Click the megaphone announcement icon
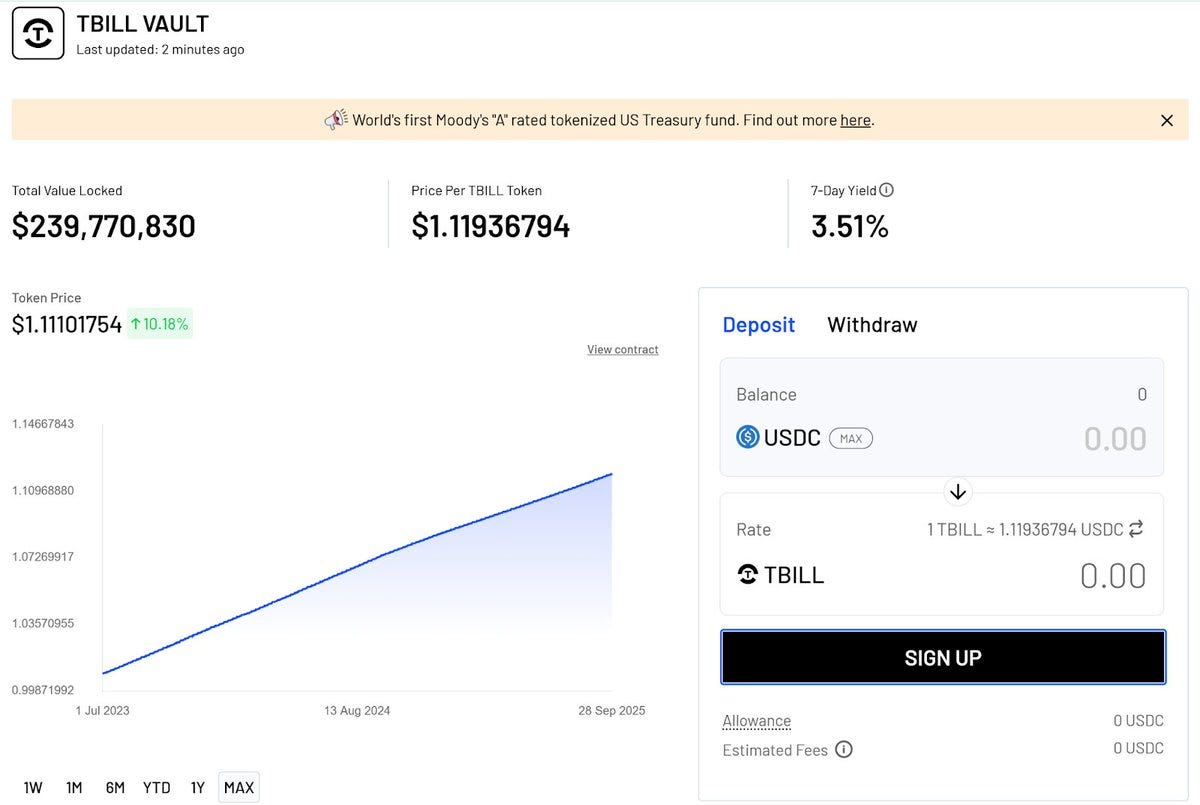Viewport: 1200px width, 805px height. 335,120
